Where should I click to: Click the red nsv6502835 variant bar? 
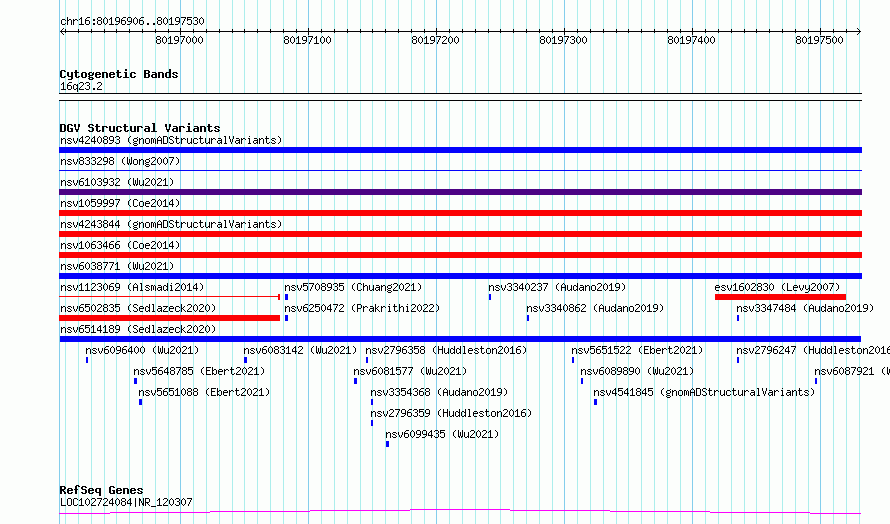click(170, 318)
